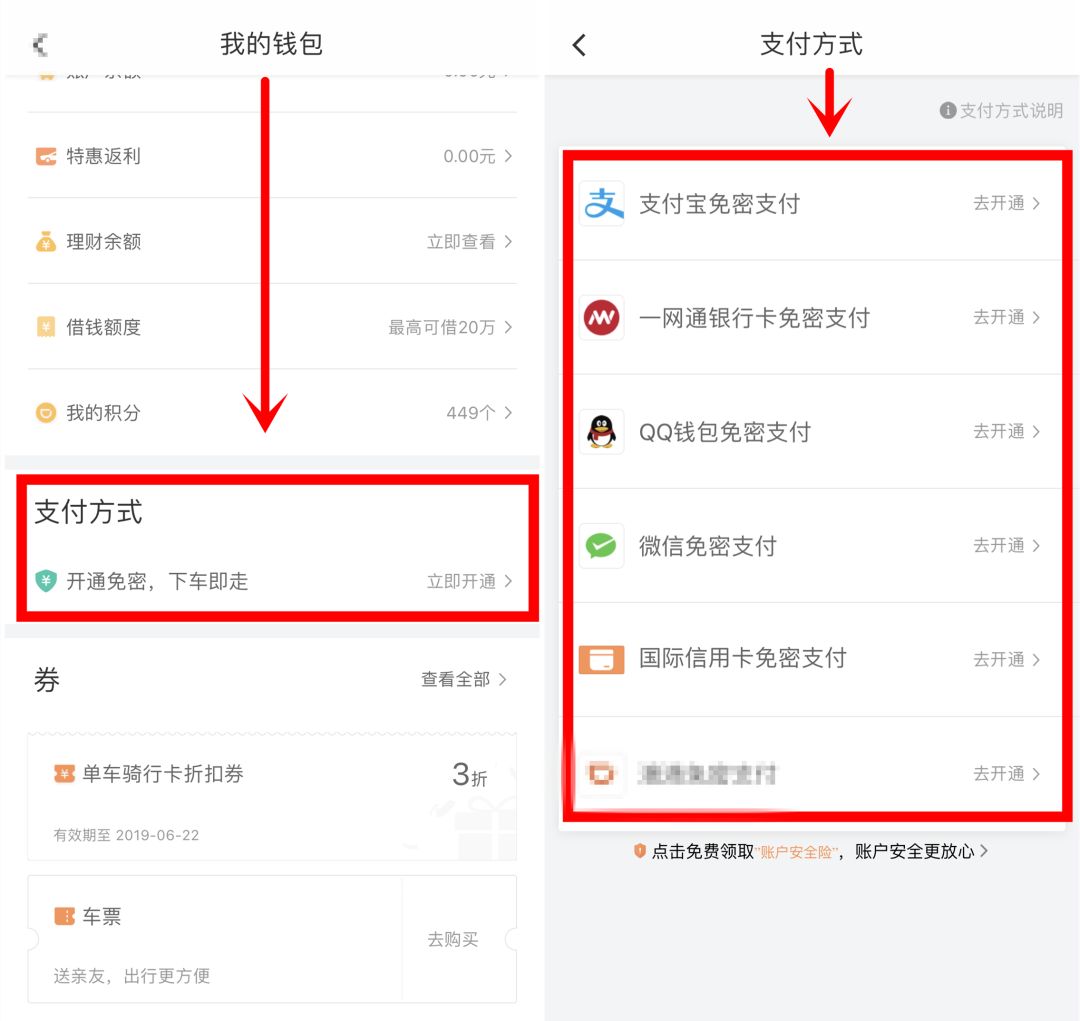Go back from the 支付方式 page
1080x1021 pixels.
[579, 45]
